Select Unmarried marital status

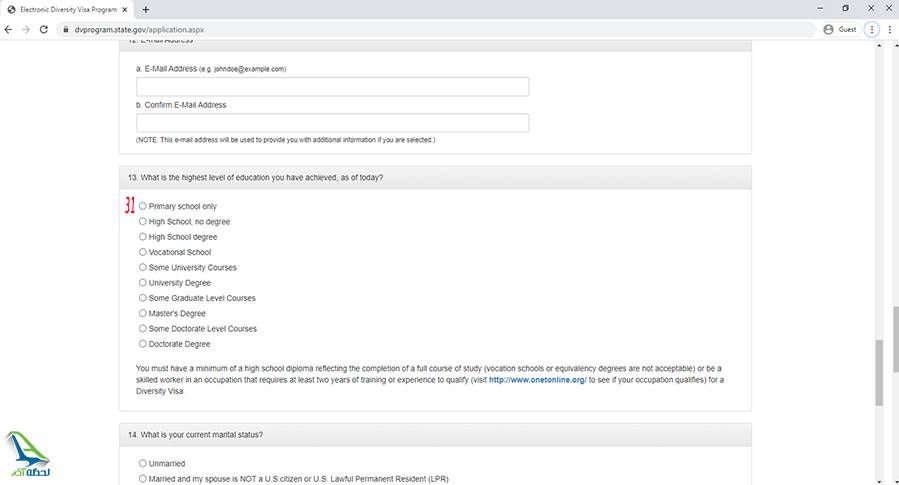click(142, 464)
